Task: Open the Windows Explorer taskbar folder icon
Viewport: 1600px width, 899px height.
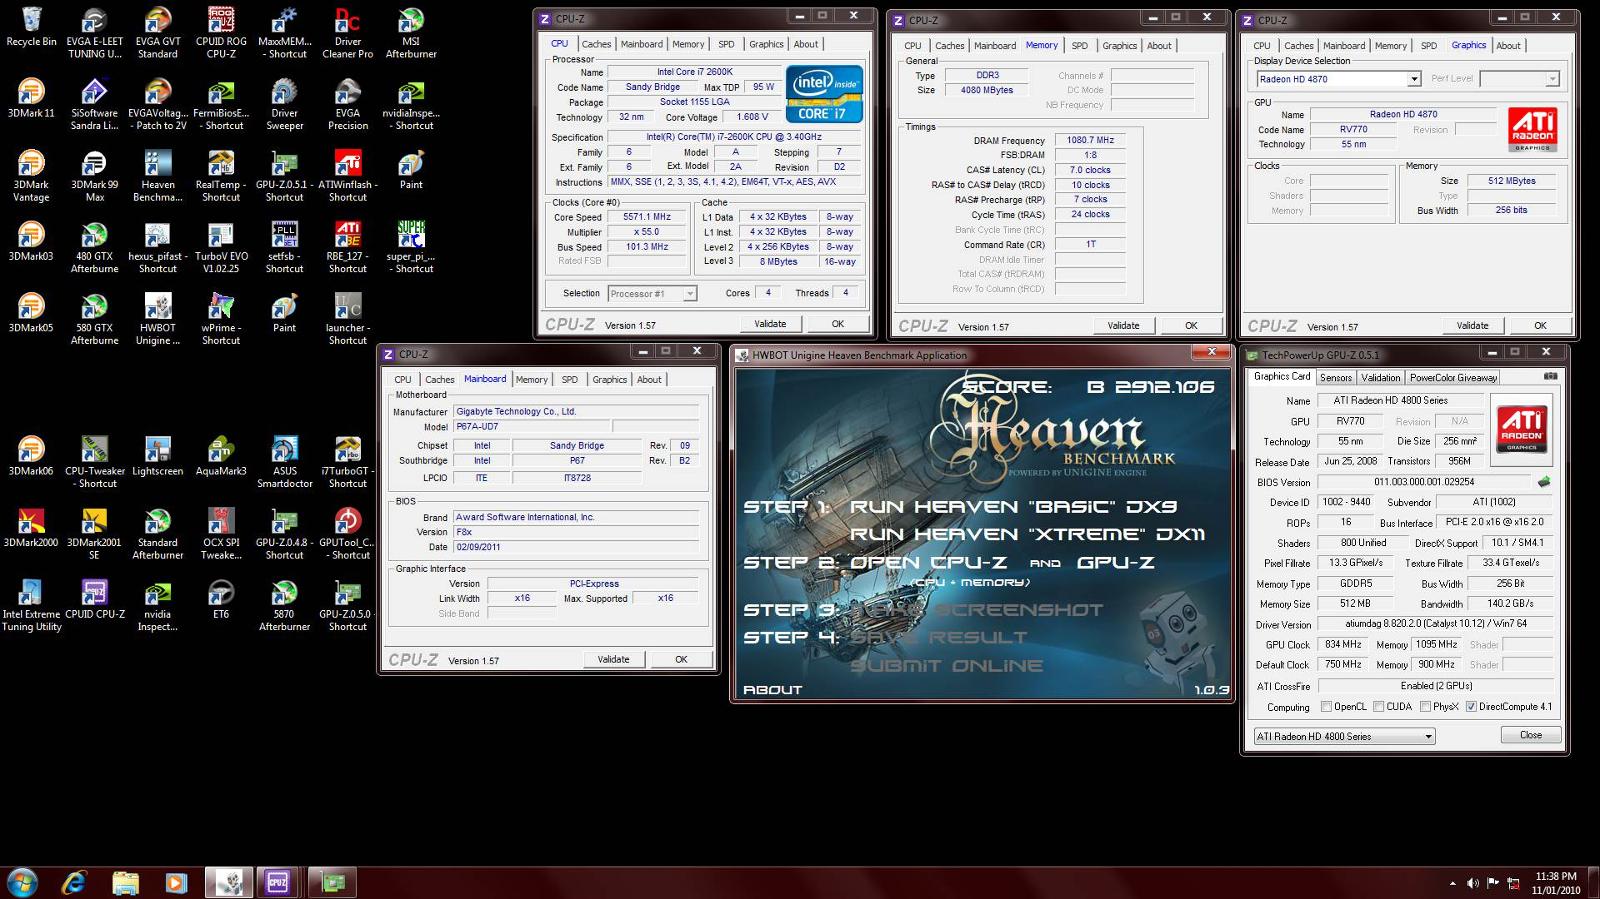Action: [125, 883]
